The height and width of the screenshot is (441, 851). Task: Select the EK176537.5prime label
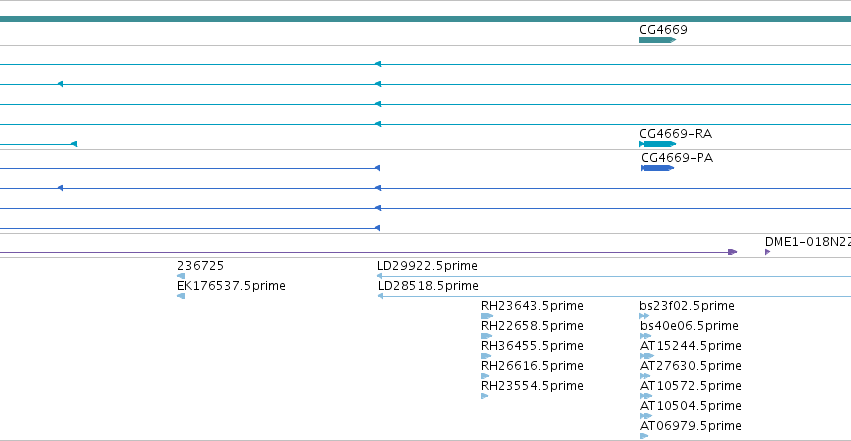231,285
